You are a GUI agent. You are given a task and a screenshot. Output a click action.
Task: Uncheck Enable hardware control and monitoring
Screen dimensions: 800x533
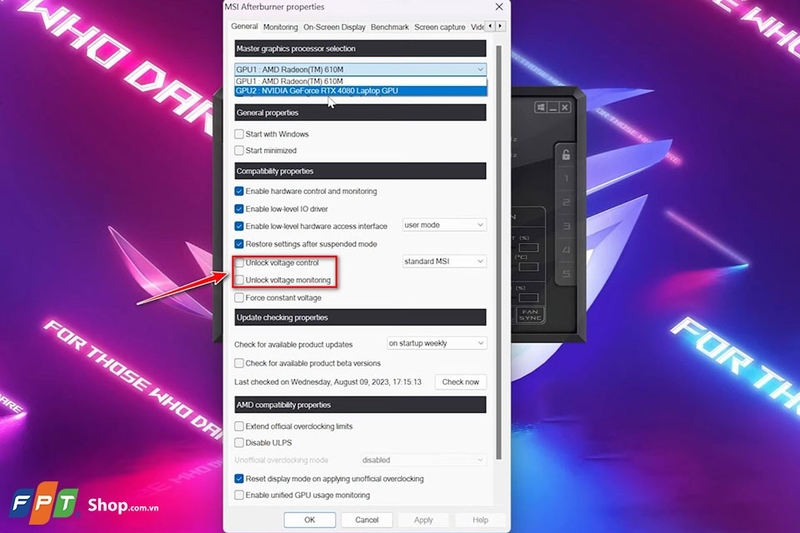click(239, 191)
